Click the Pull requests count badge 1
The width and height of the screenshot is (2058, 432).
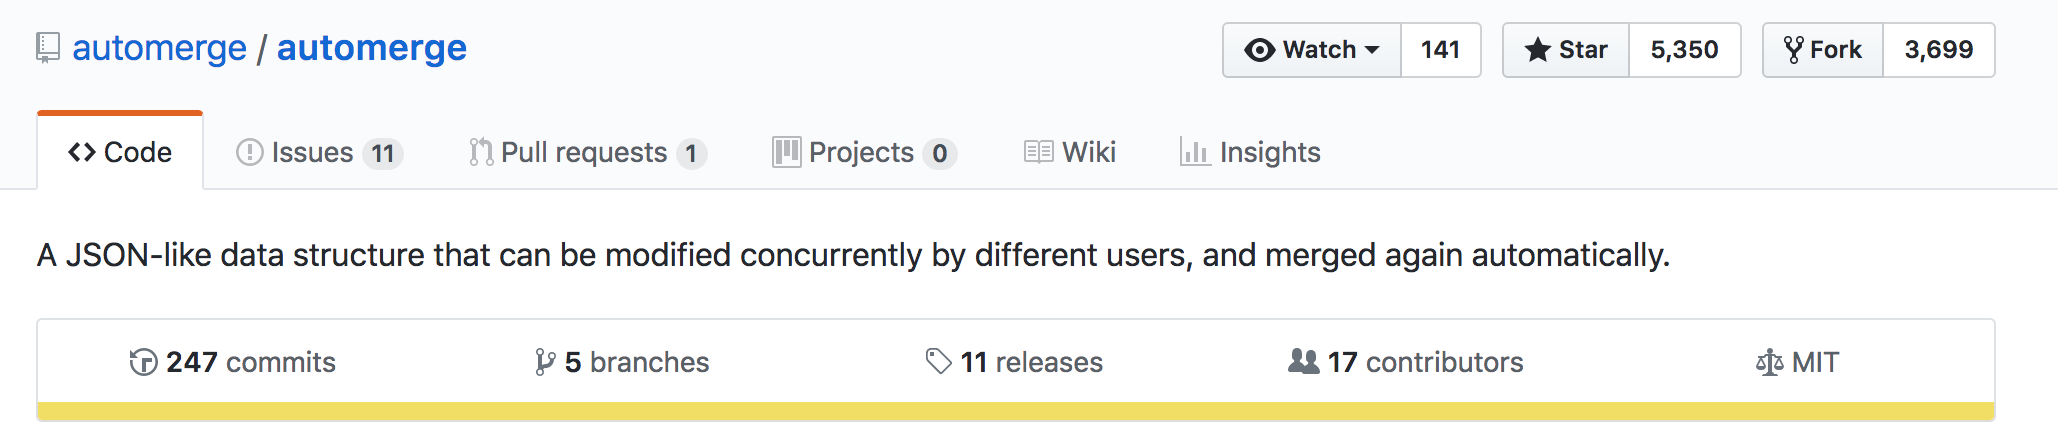coord(691,153)
